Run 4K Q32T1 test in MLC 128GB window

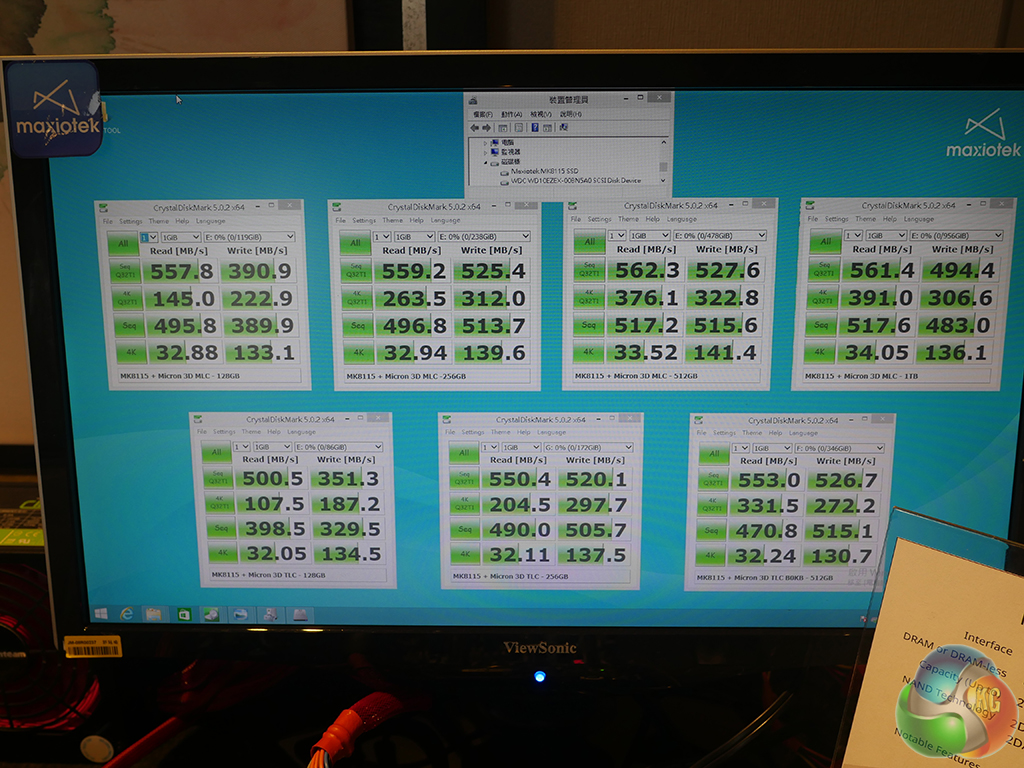click(x=127, y=298)
